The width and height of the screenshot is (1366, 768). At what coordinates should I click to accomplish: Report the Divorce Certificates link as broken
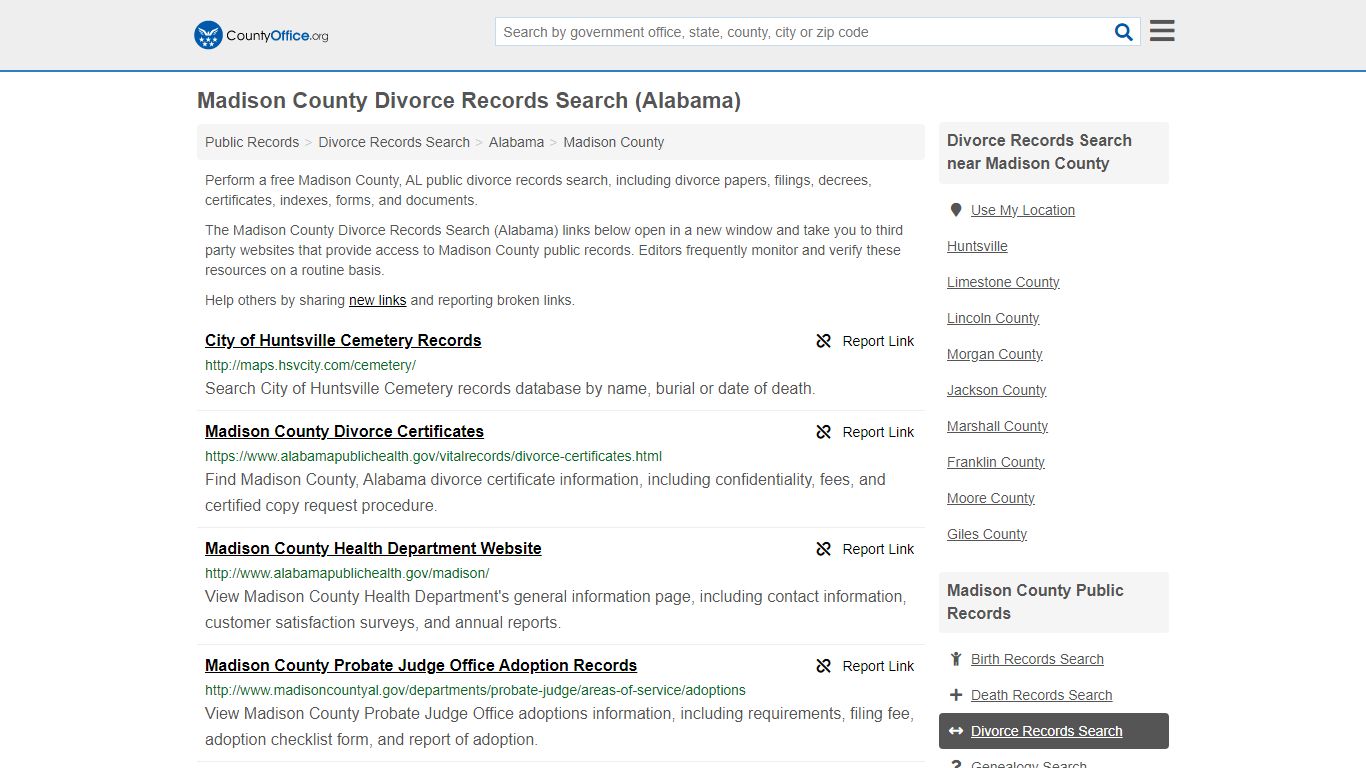865,432
